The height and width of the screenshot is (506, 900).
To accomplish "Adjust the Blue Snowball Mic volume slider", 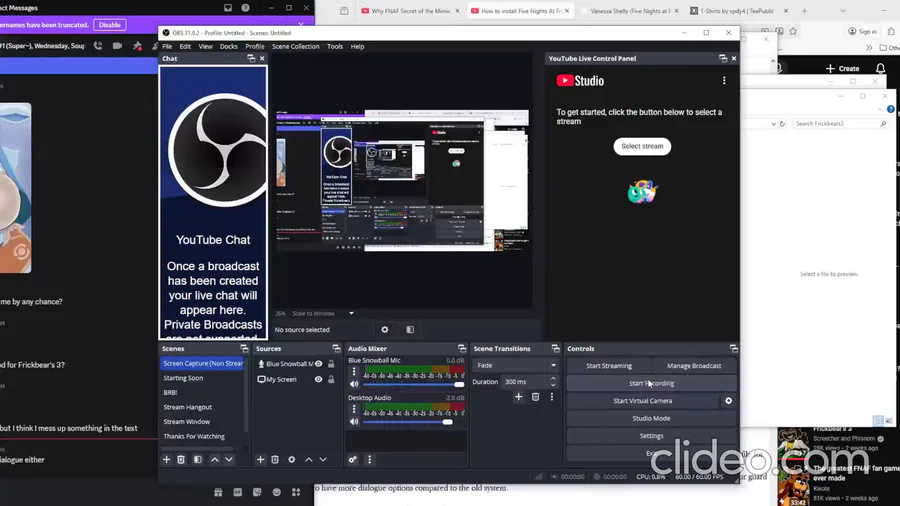I will point(413,384).
